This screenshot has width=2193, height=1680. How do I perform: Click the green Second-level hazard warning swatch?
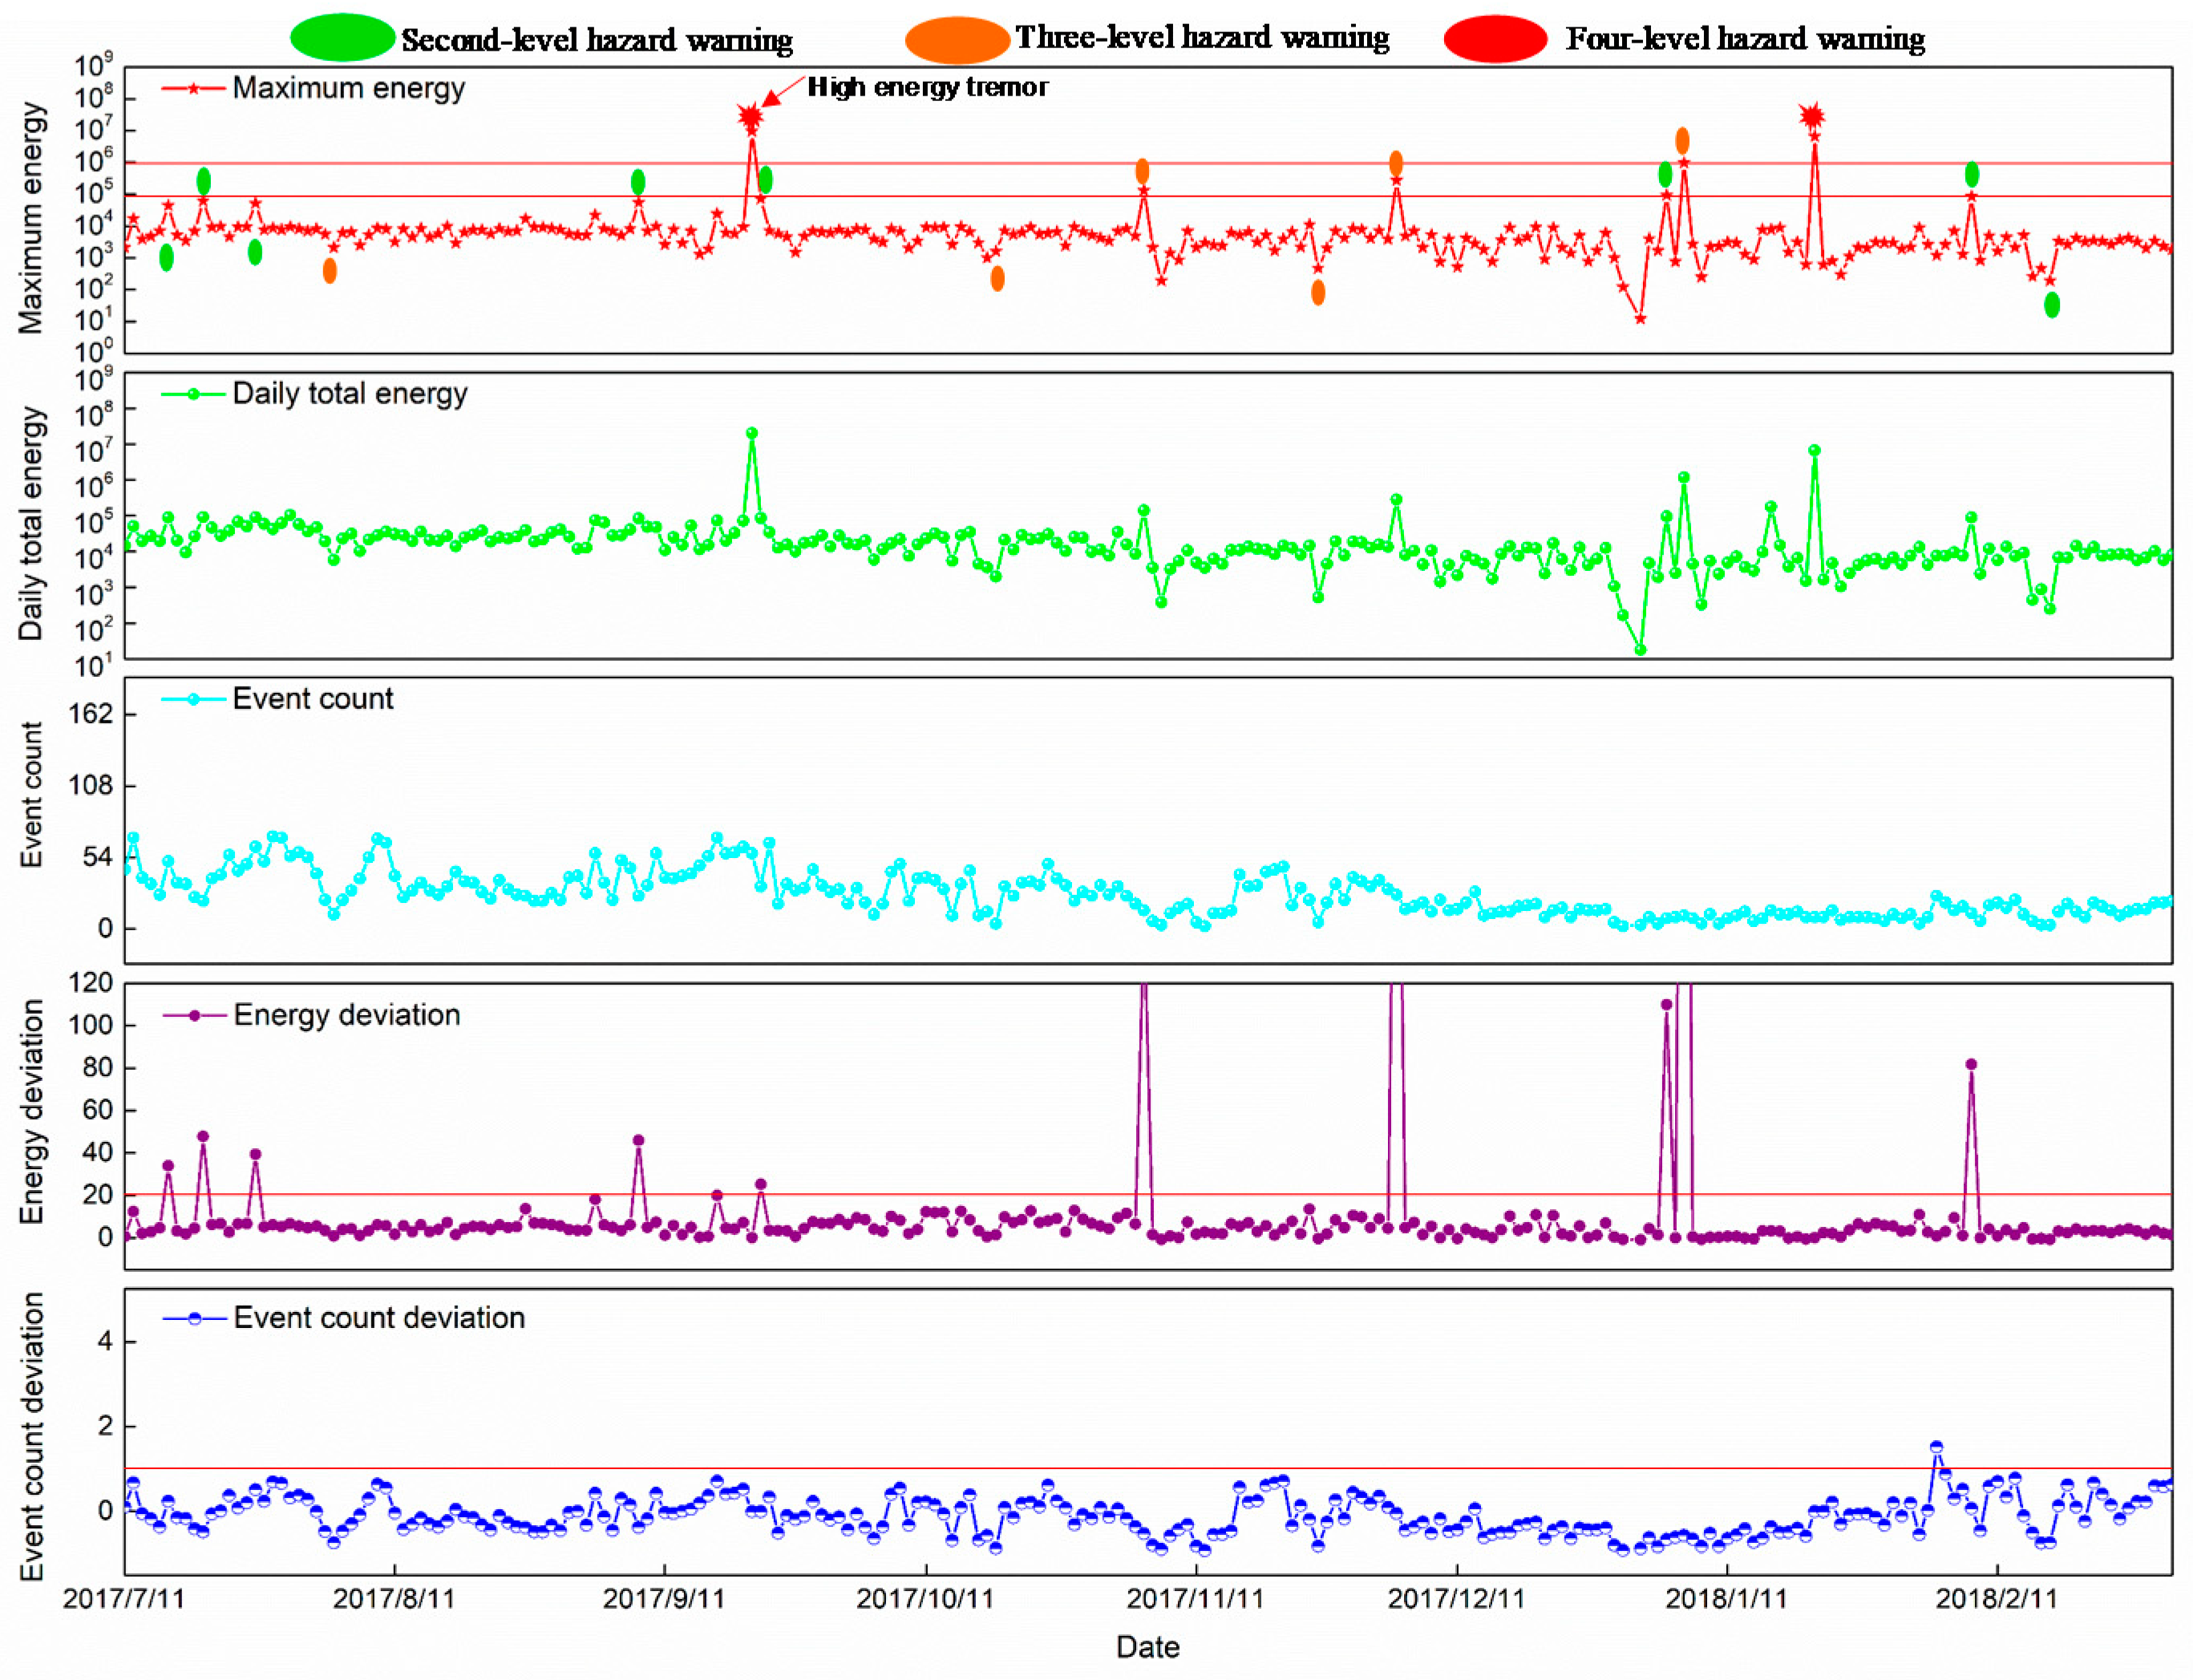342,38
